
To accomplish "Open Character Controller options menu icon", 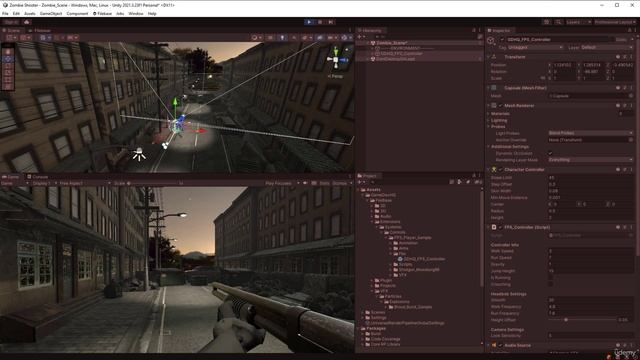I will (x=631, y=170).
